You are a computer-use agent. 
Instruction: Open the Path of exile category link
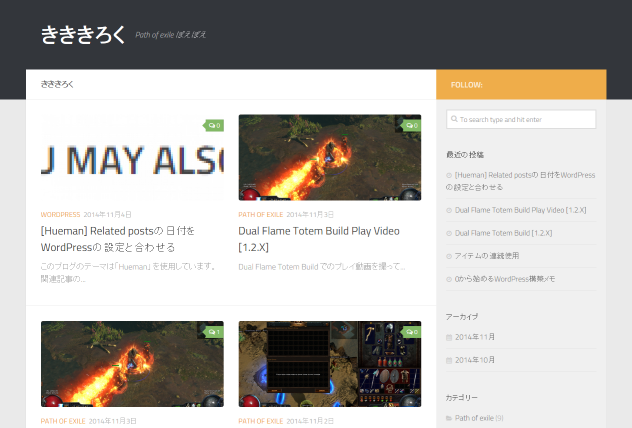pos(474,418)
